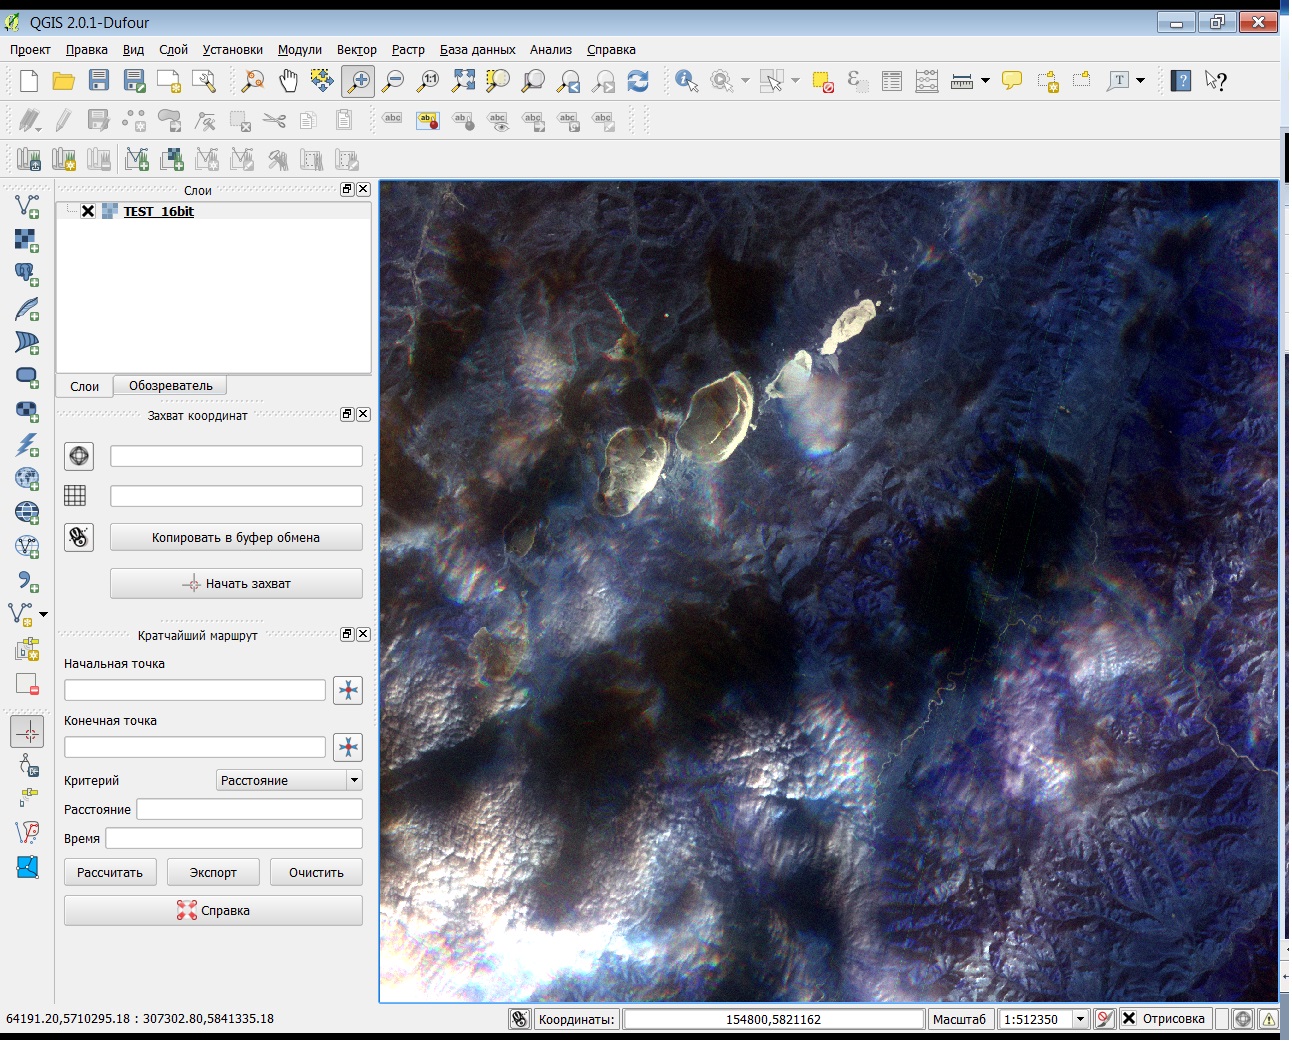Click the Начать захват button
1292x1056 pixels.
click(x=236, y=583)
